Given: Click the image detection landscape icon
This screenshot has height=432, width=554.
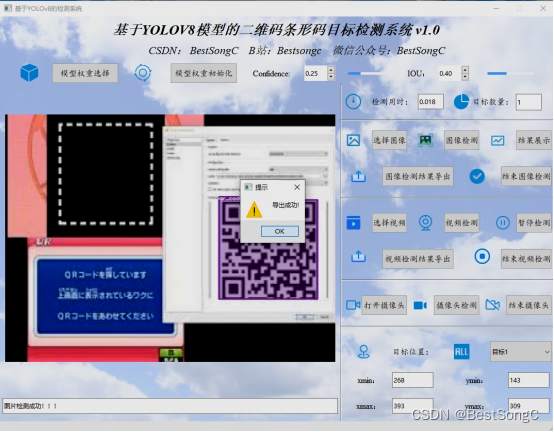Looking at the screenshot, I should [425, 140].
